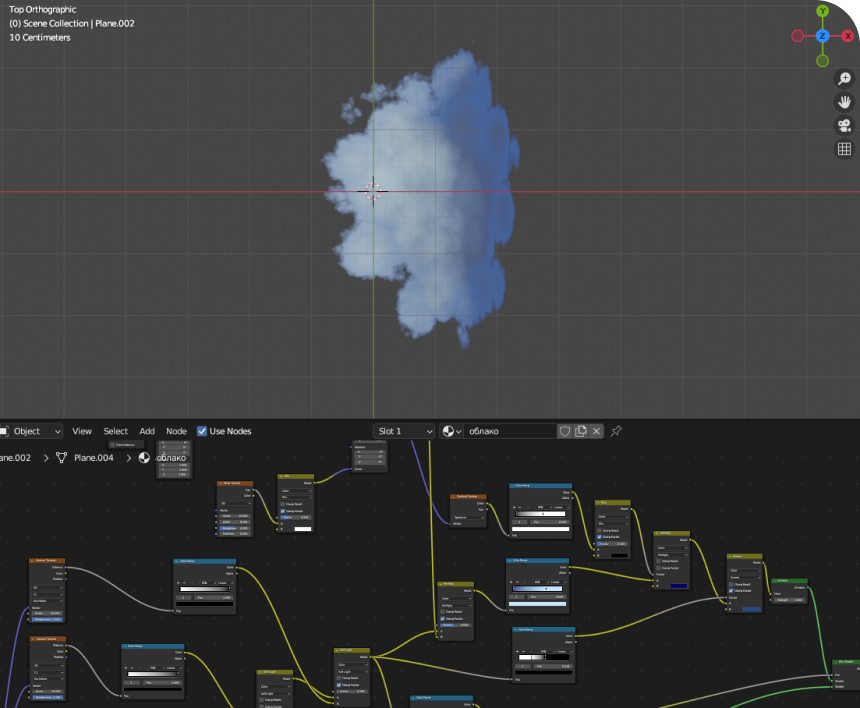
Task: Click the zoom magnifier icon in viewport
Action: [844, 79]
